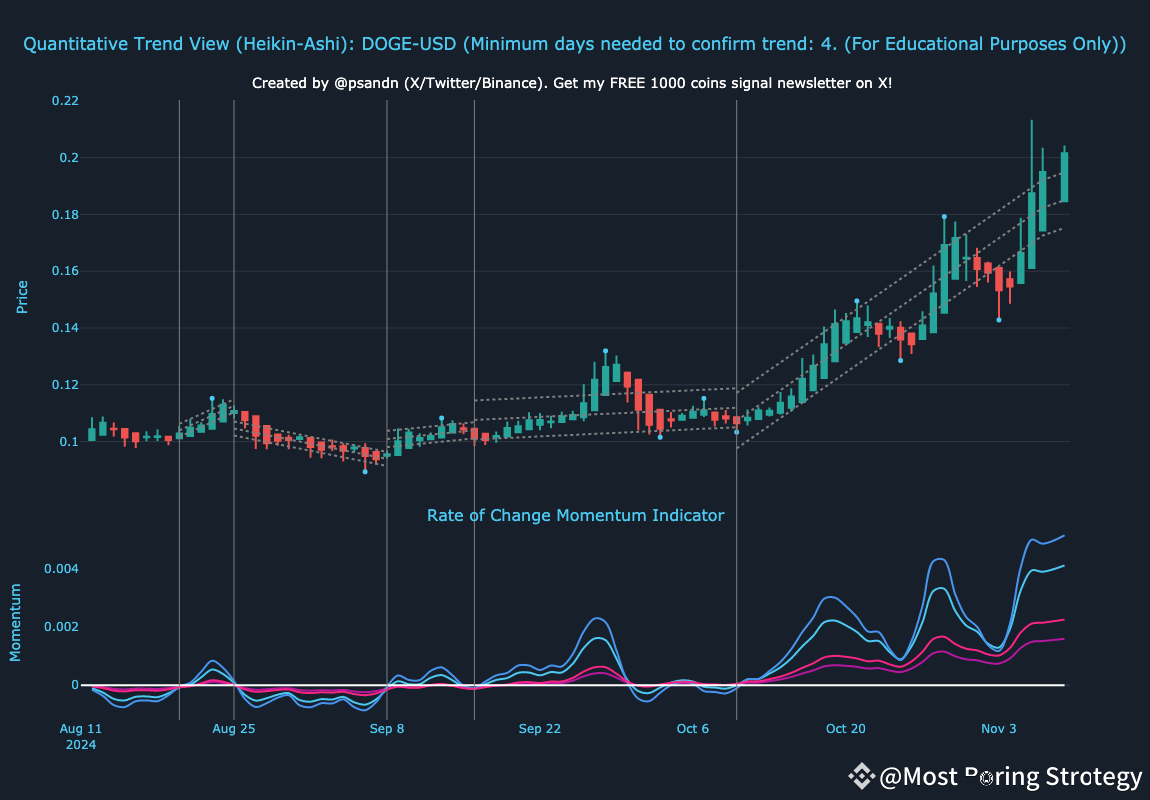1150x800 pixels.
Task: Click the 'Aug 11 2024' date label
Action: pos(81,736)
